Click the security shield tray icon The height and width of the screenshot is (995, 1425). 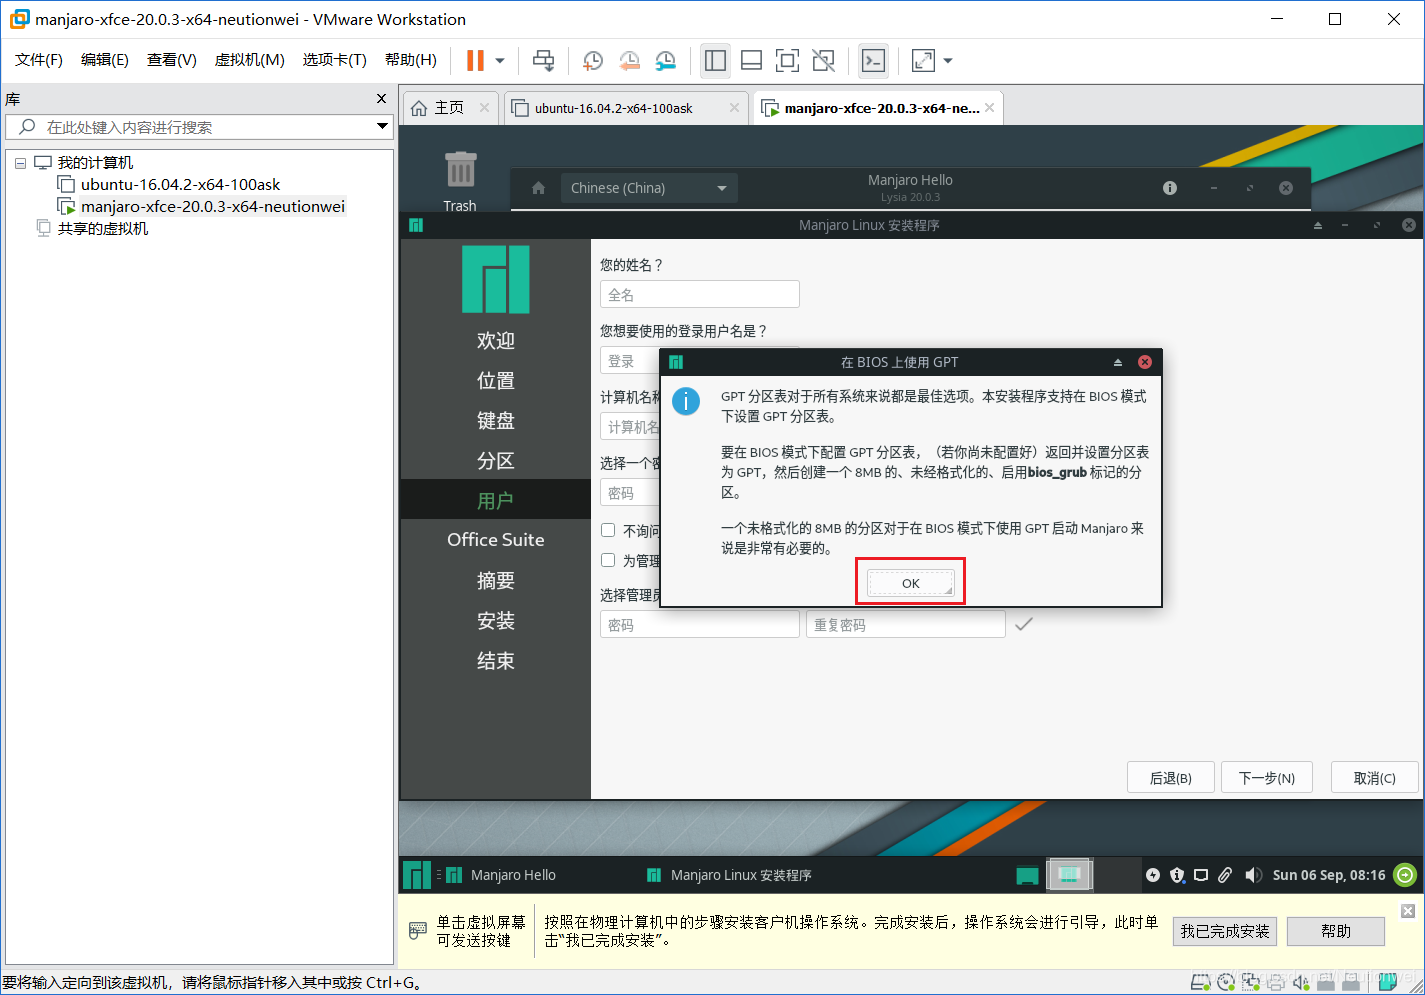coord(1177,875)
